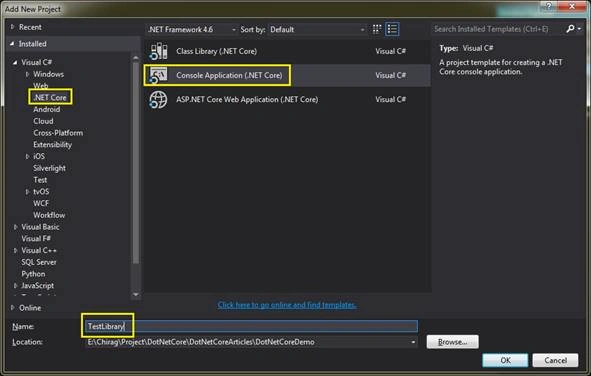Select the .NET Core category

pyautogui.click(x=50, y=98)
